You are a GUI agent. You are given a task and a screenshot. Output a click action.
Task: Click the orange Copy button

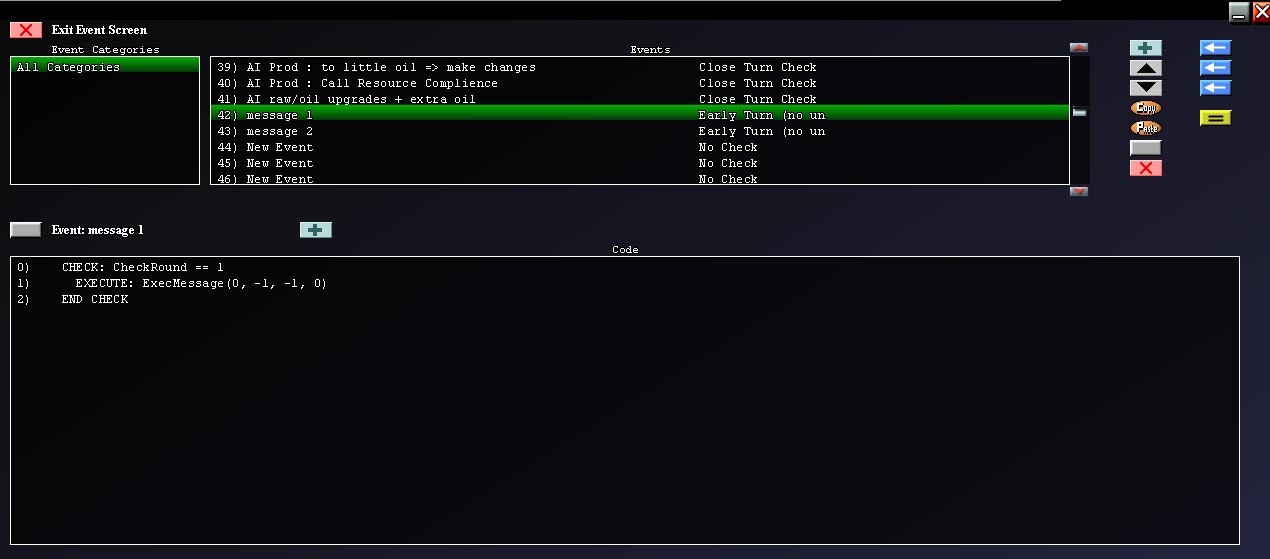[1146, 108]
